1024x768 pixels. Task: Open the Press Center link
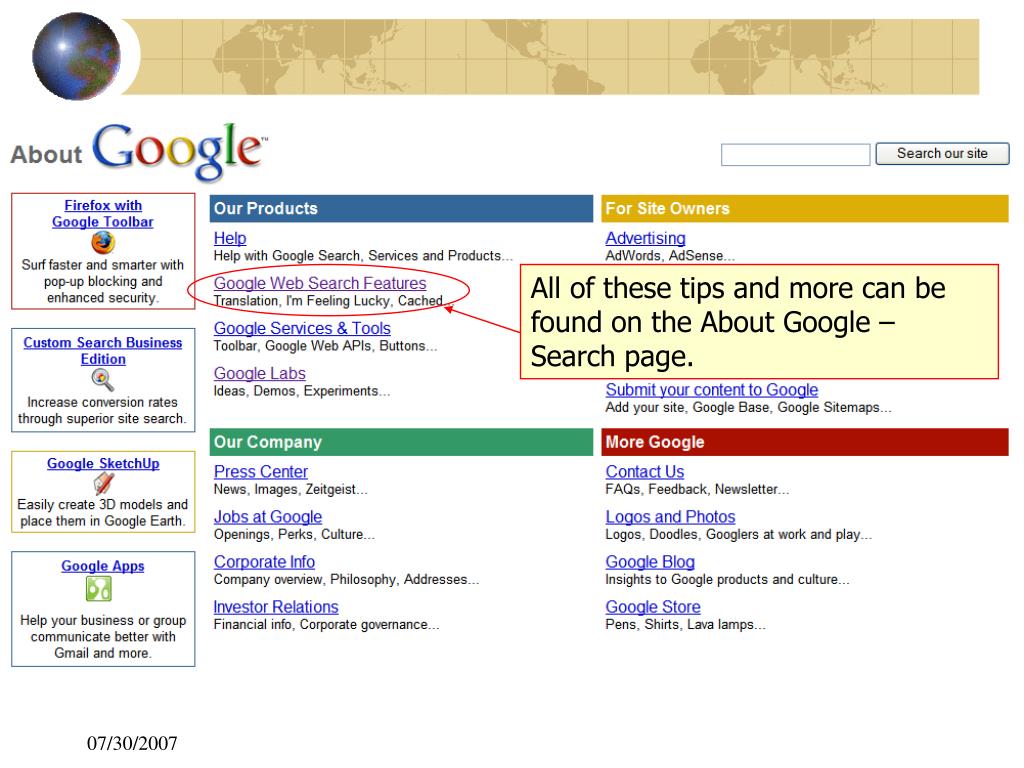coord(261,472)
